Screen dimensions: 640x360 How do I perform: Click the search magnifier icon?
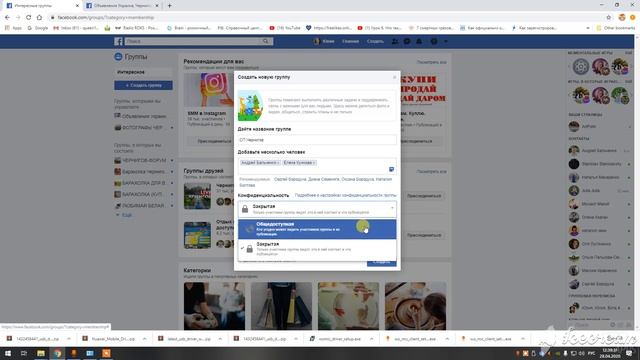point(266,41)
